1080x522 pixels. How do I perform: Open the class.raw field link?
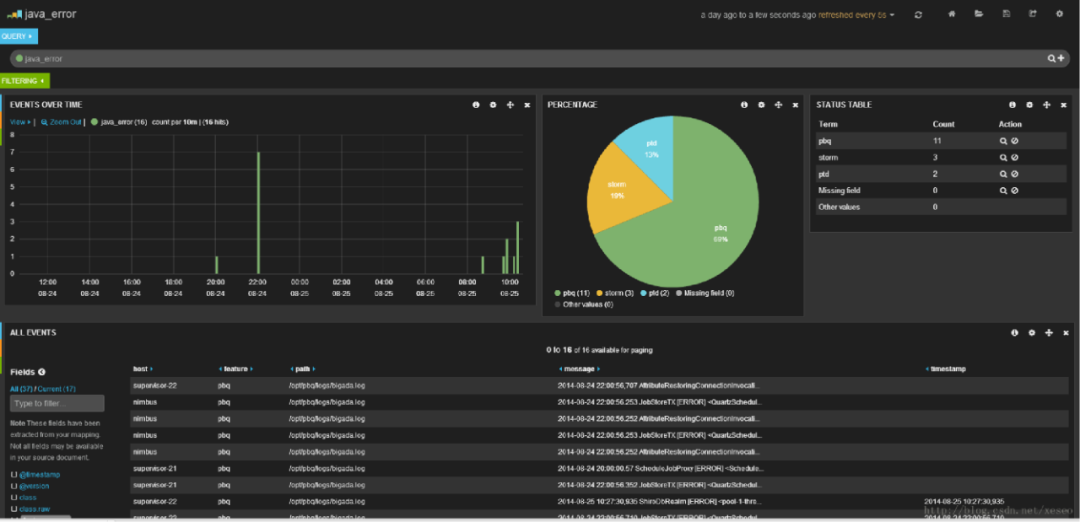34,509
